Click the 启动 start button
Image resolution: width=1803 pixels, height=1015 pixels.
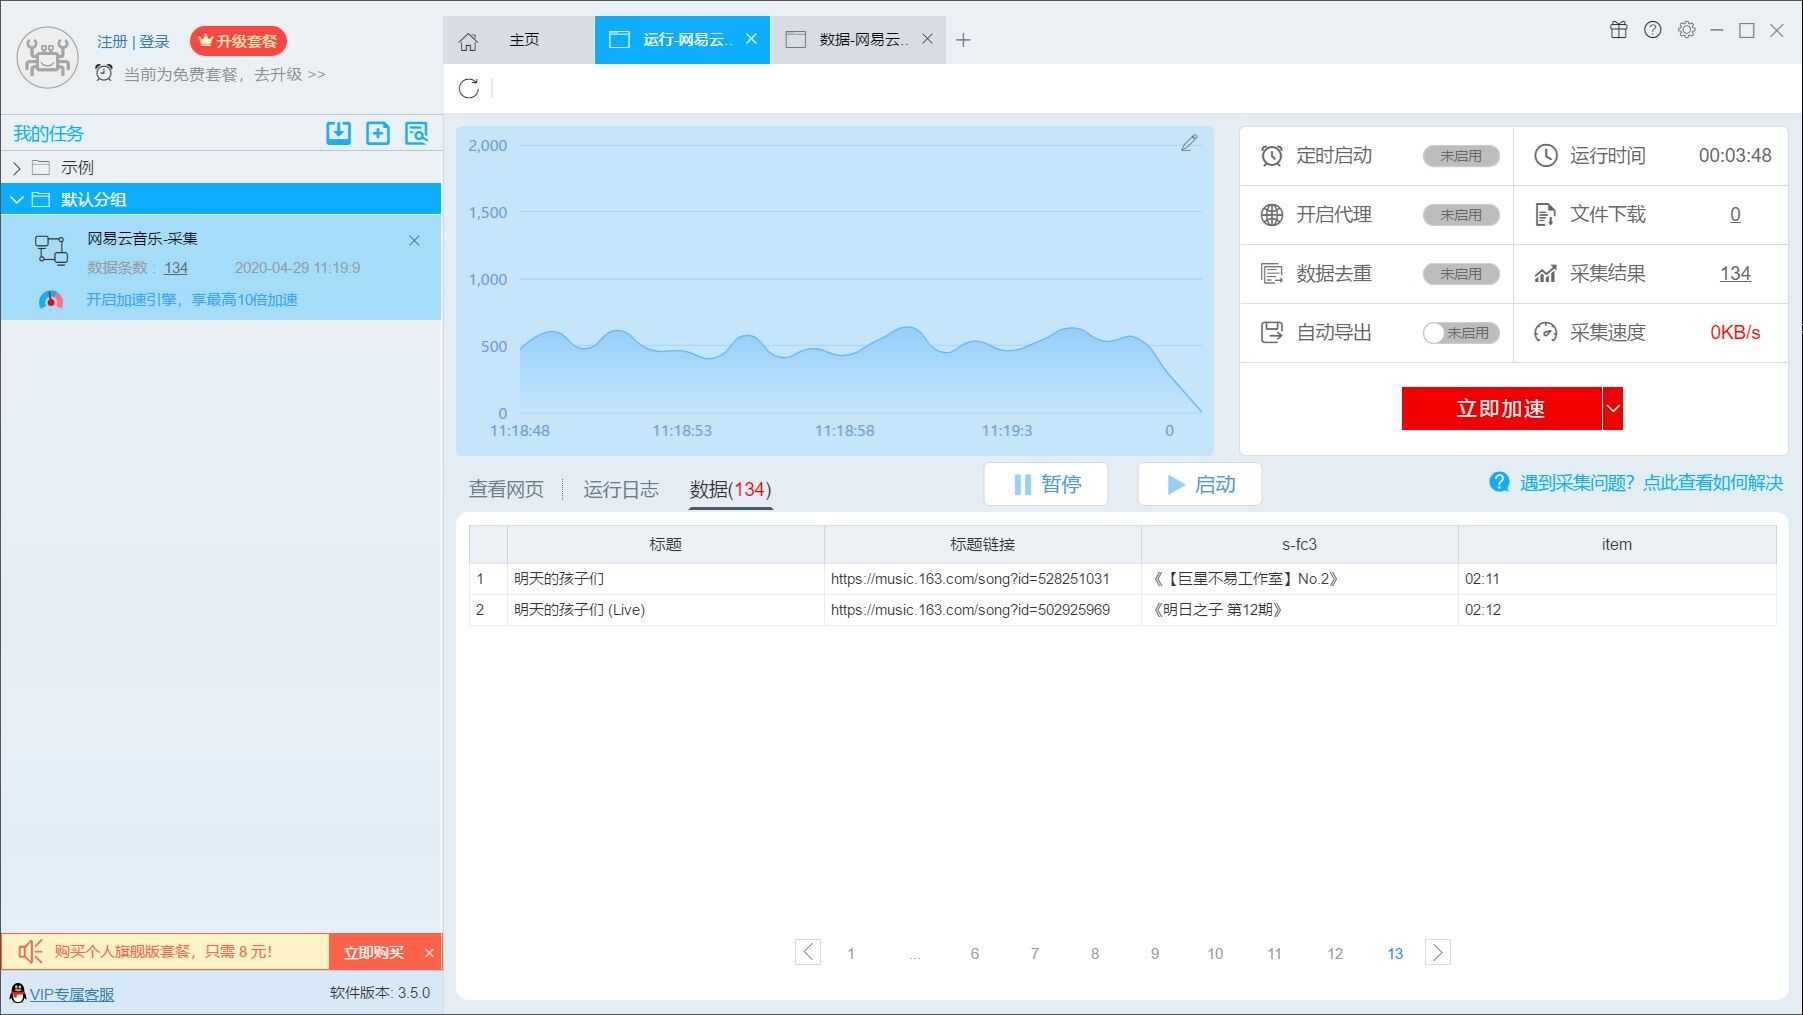pyautogui.click(x=1200, y=484)
